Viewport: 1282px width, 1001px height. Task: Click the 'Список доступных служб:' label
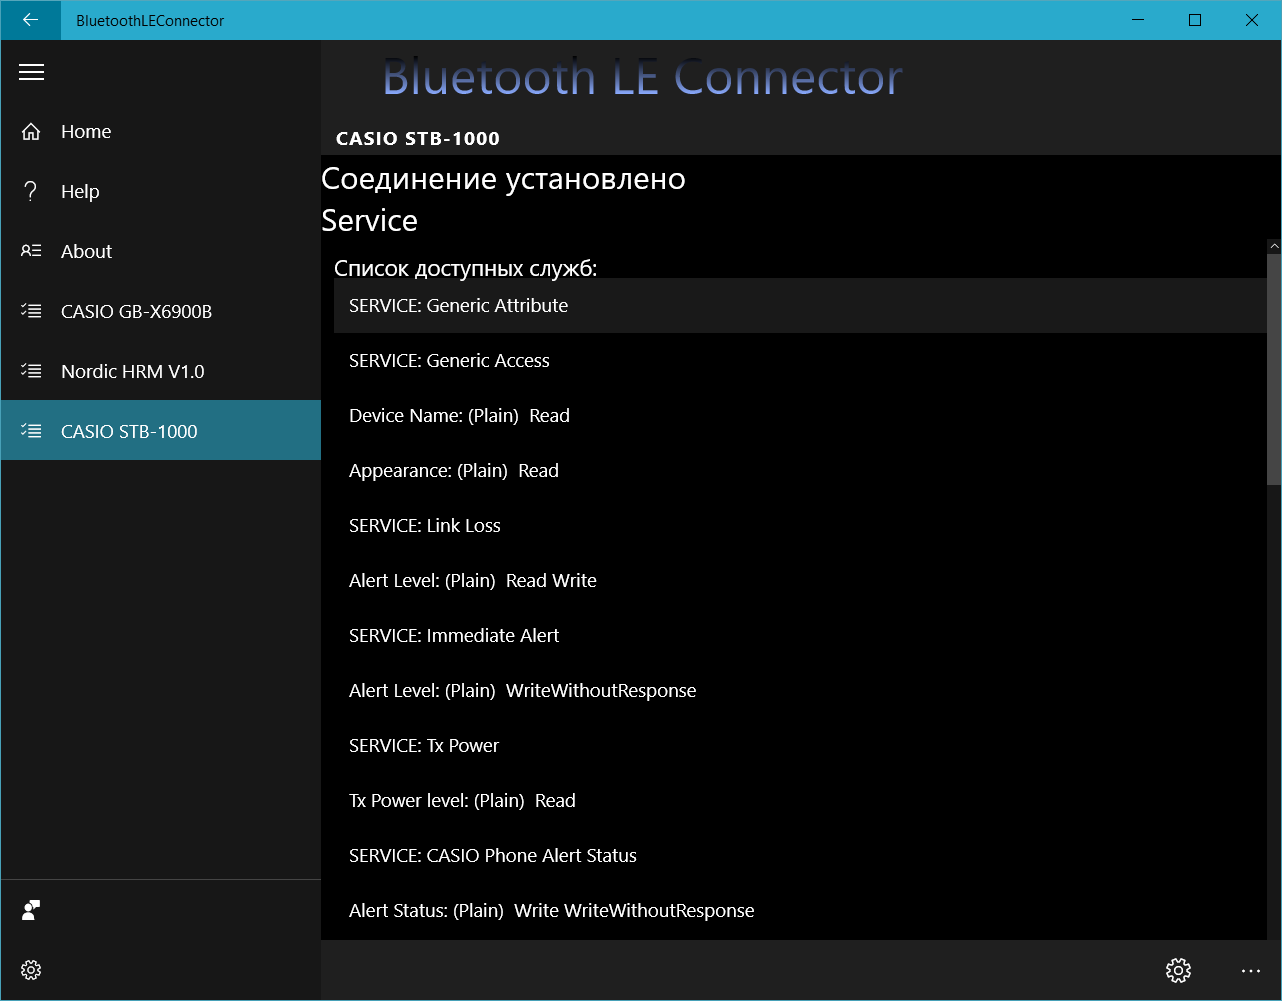pyautogui.click(x=465, y=268)
